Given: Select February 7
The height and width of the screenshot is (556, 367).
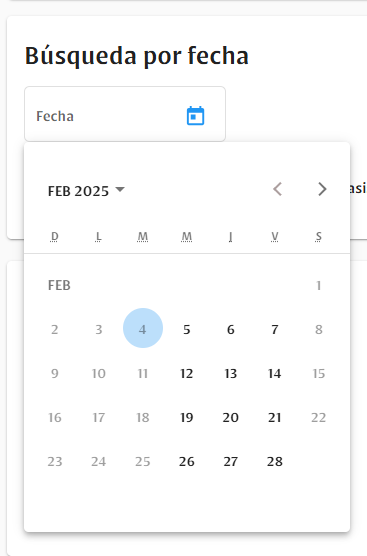Looking at the screenshot, I should (274, 329).
